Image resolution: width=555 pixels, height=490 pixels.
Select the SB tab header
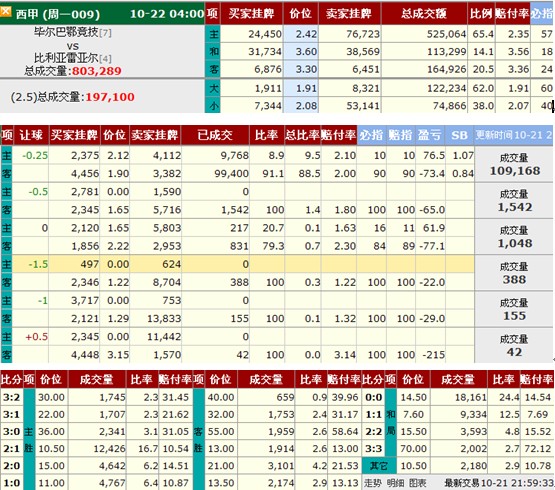click(x=459, y=135)
